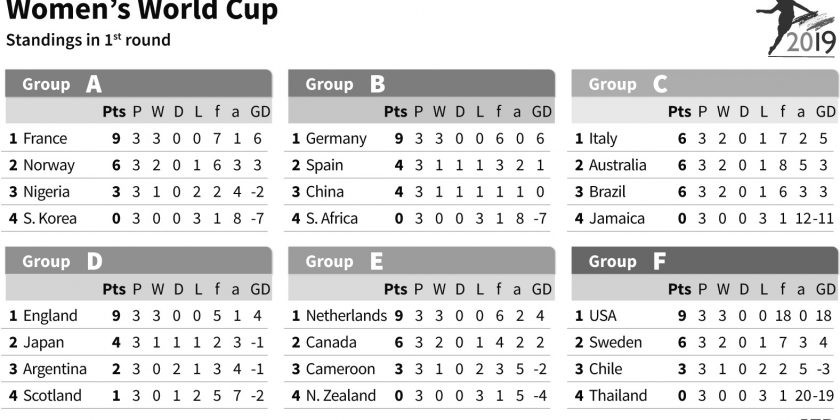The height and width of the screenshot is (420, 840).
Task: Click the Standings in 1st round subtitle
Action: click(x=88, y=41)
